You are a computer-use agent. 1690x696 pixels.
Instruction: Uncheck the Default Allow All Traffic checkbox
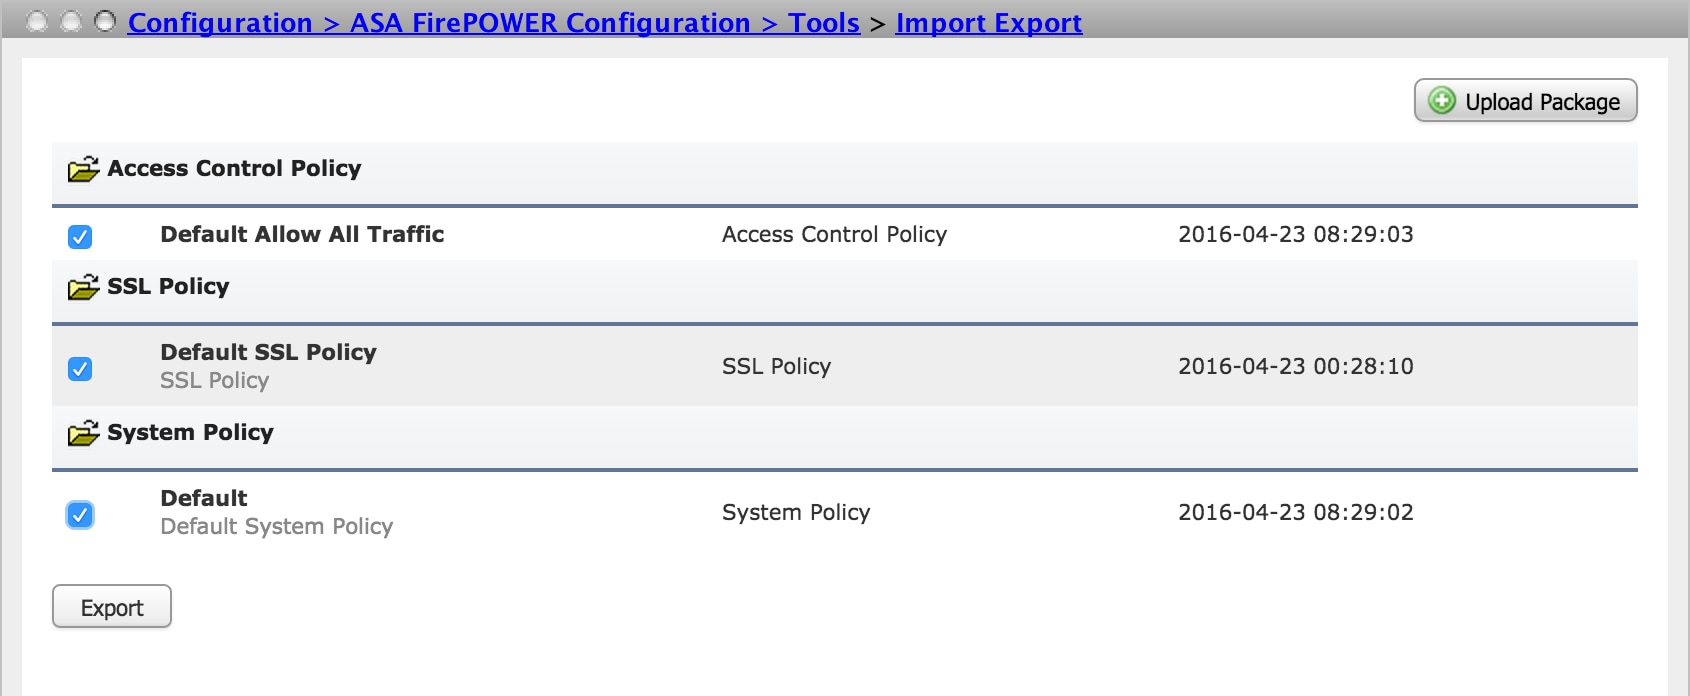[80, 236]
